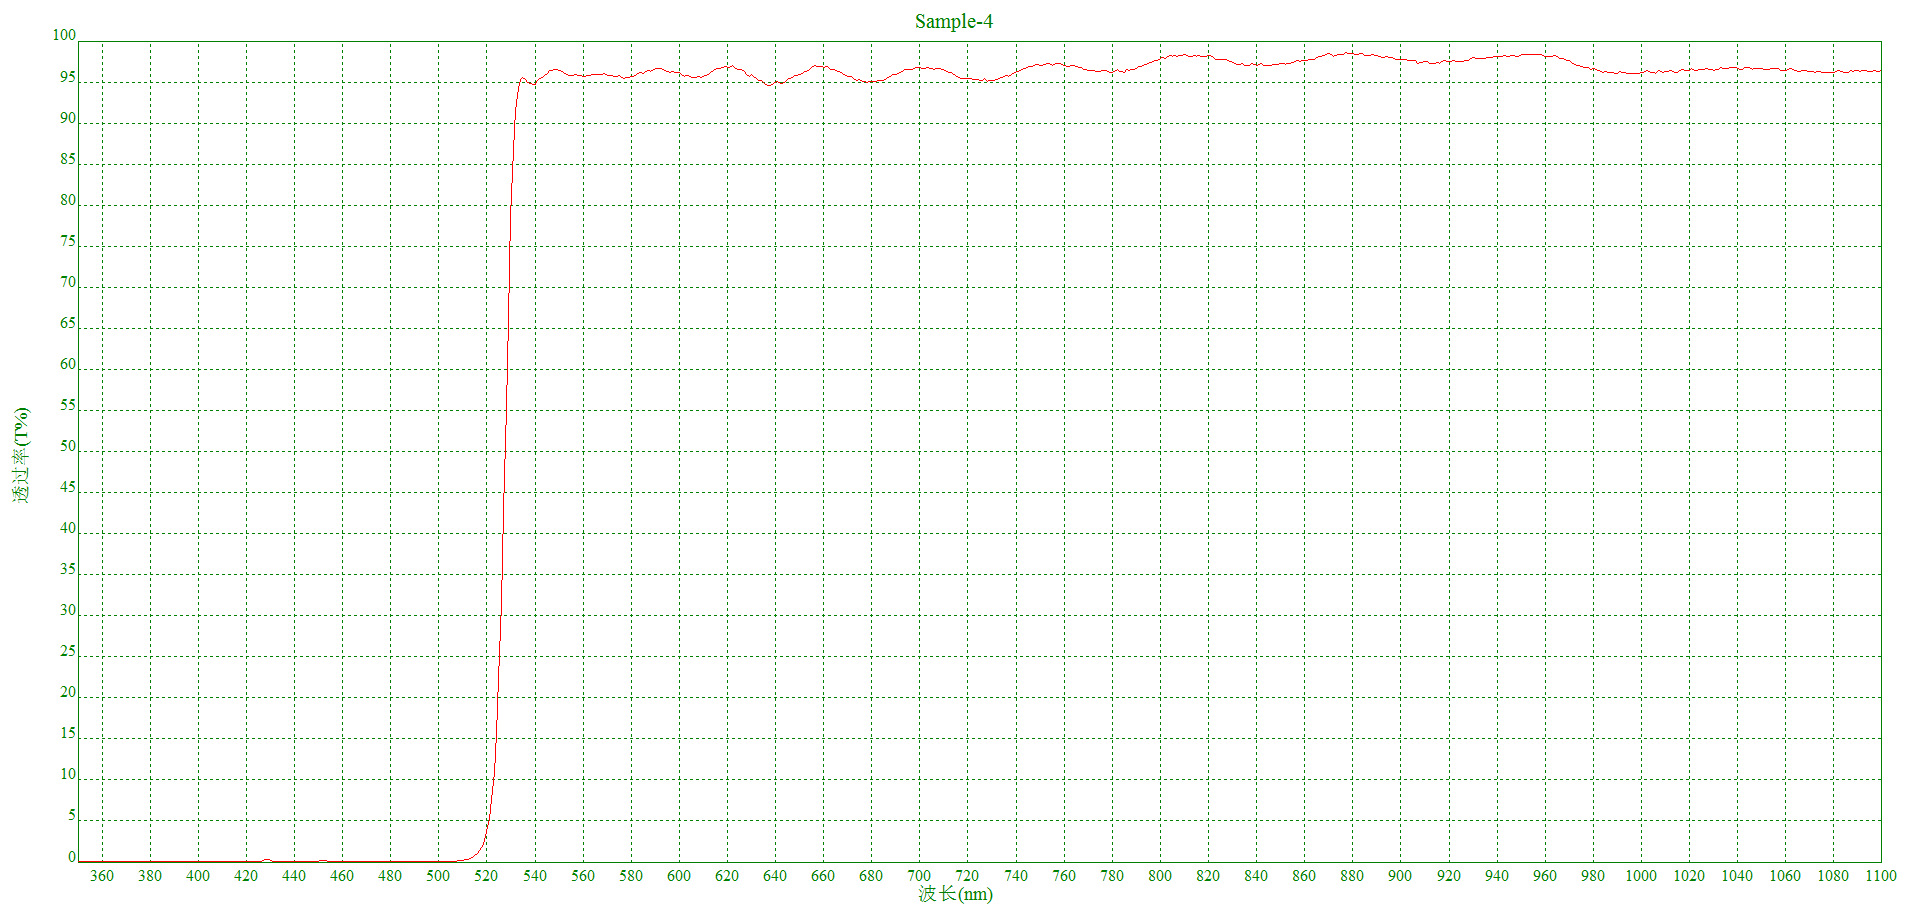Select the '800' wavelength tick label

coord(1160,876)
